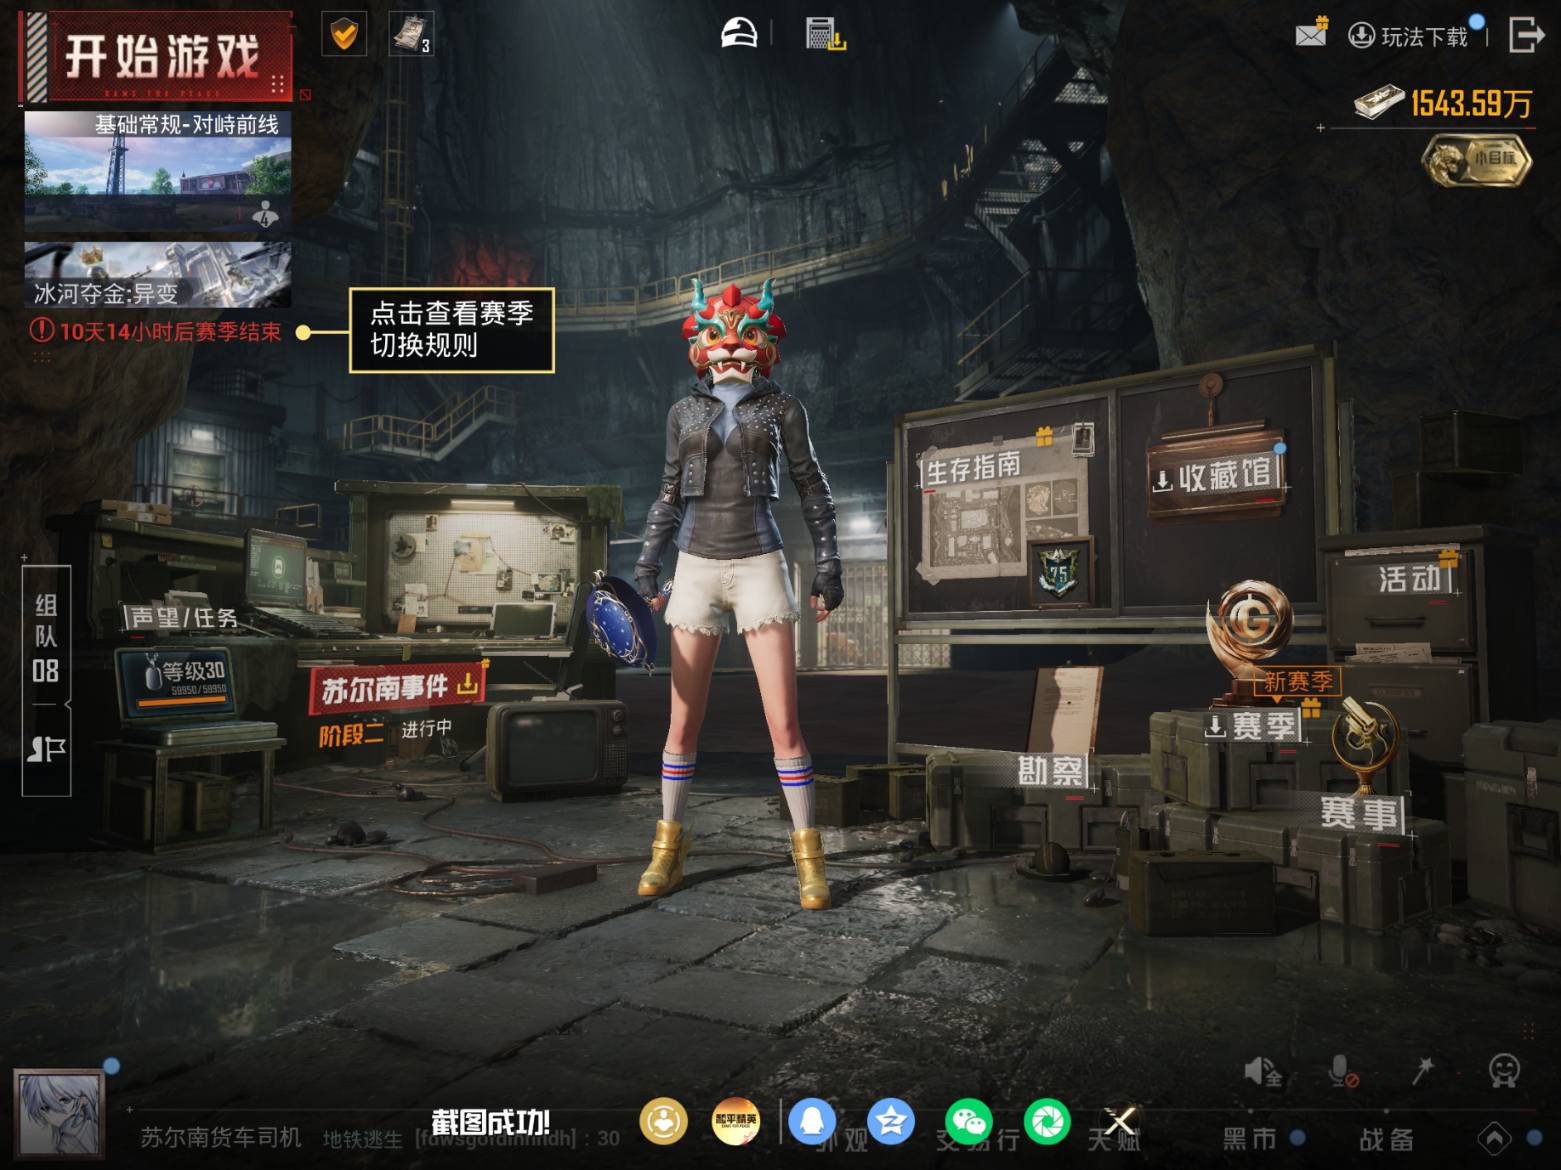Toggle the muted microphone icon
1561x1170 pixels.
point(1343,1072)
